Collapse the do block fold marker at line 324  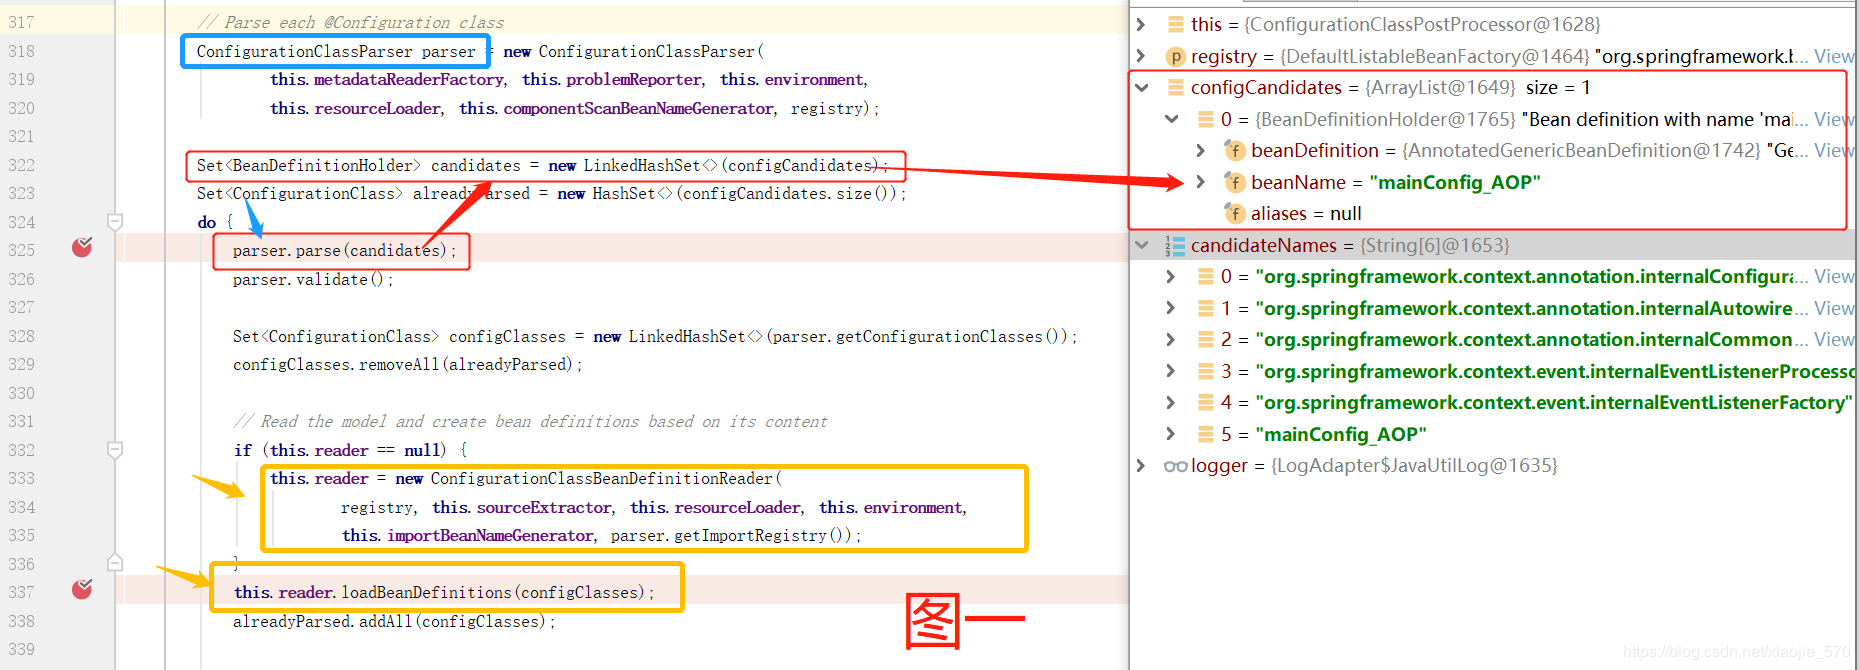115,222
